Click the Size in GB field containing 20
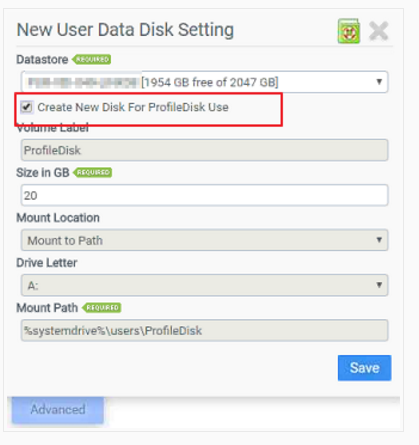The width and height of the screenshot is (419, 445). pyautogui.click(x=204, y=195)
